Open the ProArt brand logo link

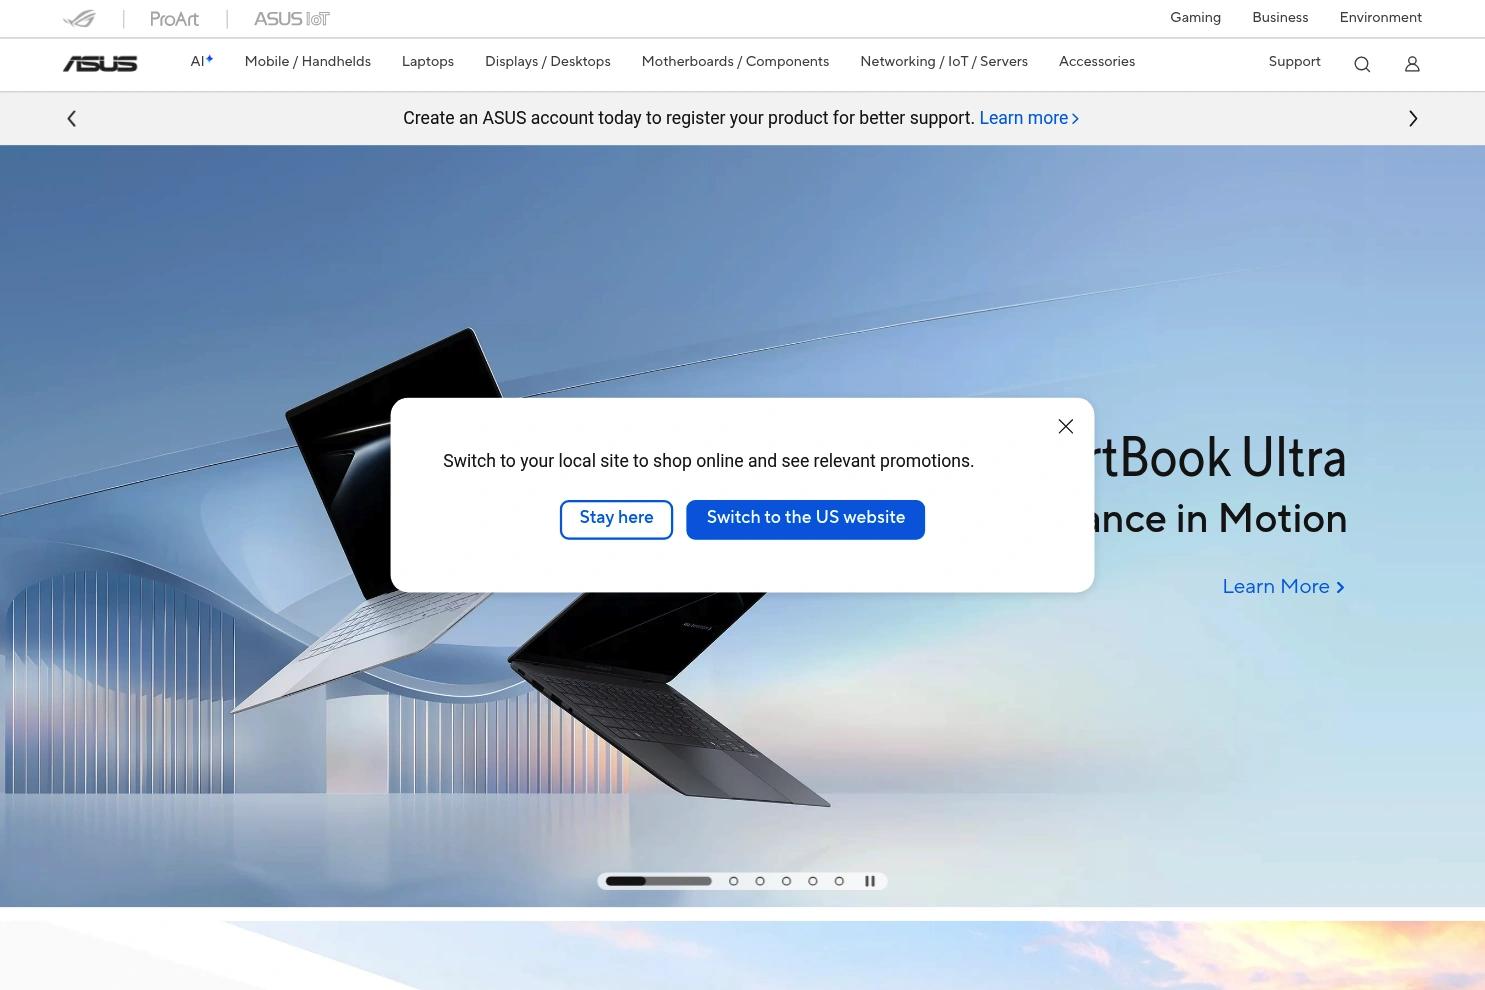pyautogui.click(x=174, y=19)
